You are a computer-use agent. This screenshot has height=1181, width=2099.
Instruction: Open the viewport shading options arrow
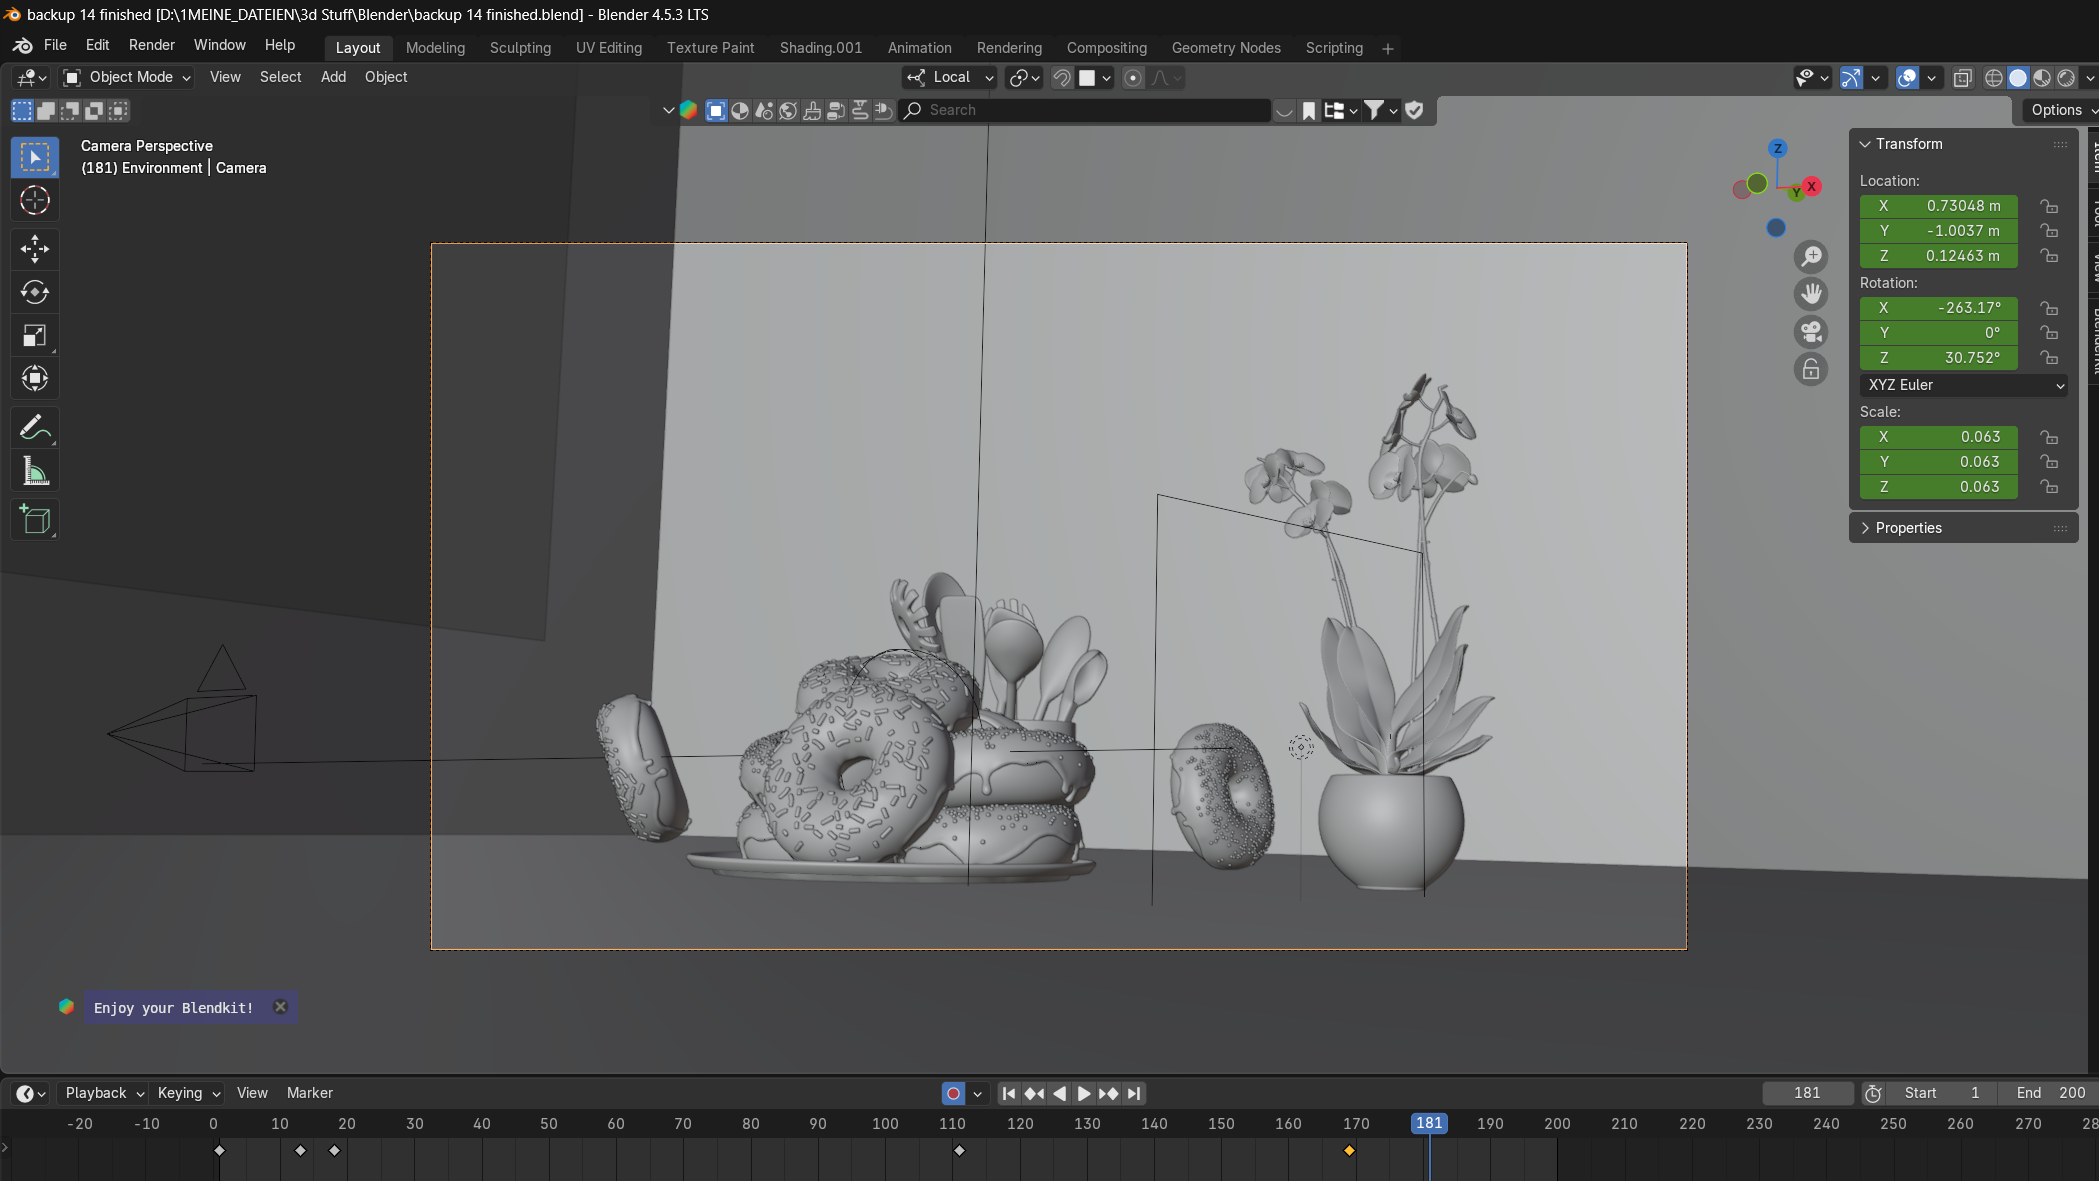coord(2089,78)
